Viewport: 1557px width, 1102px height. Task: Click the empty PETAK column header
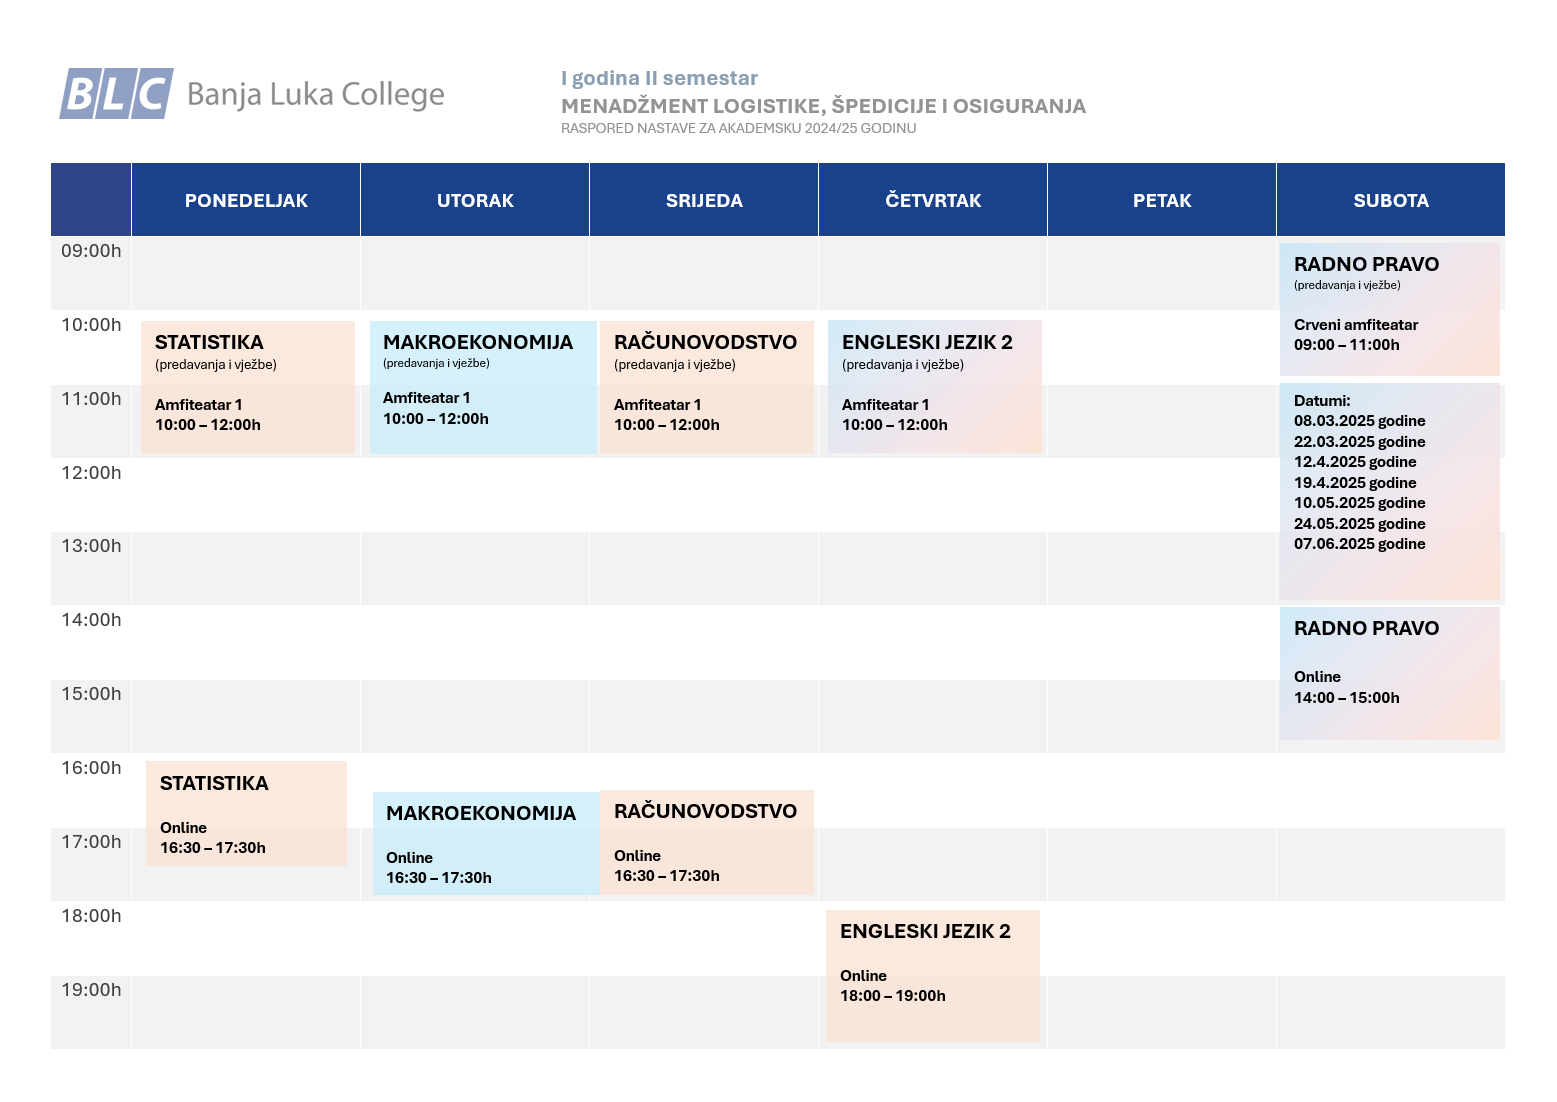[1162, 200]
